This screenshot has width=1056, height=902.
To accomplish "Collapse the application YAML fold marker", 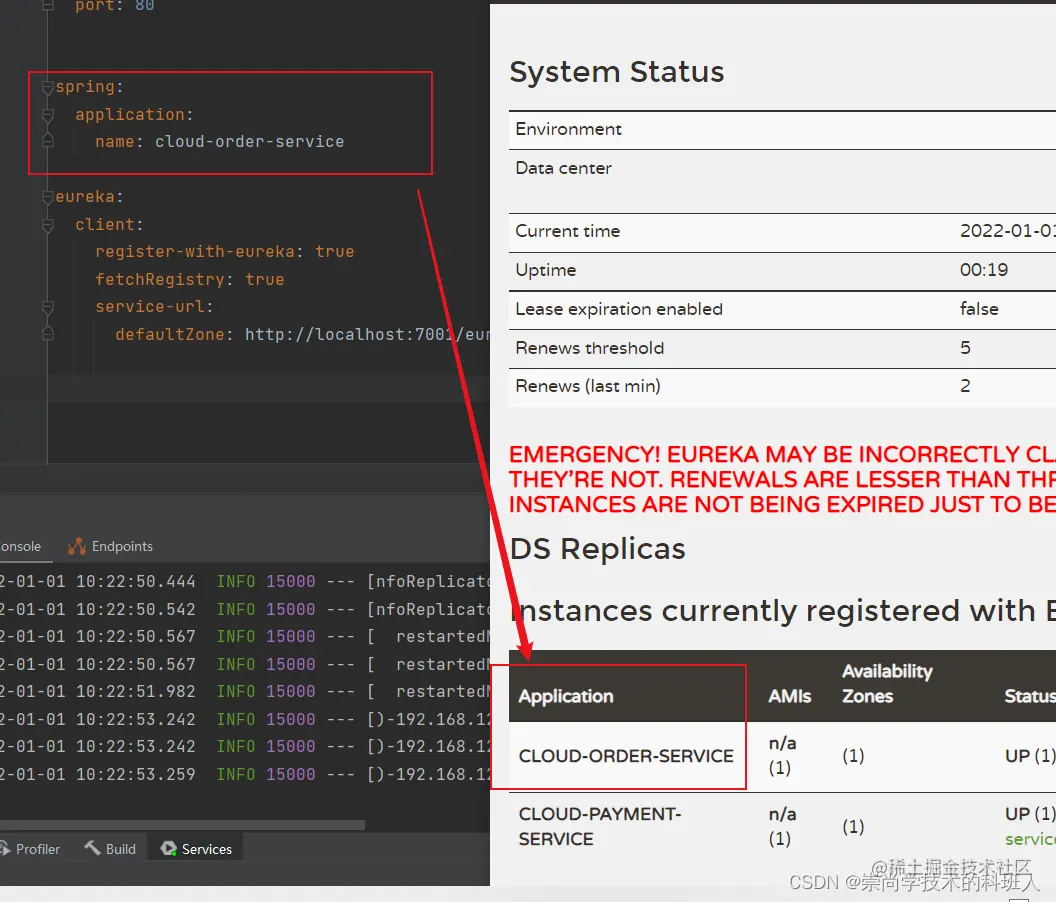I will (48, 115).
